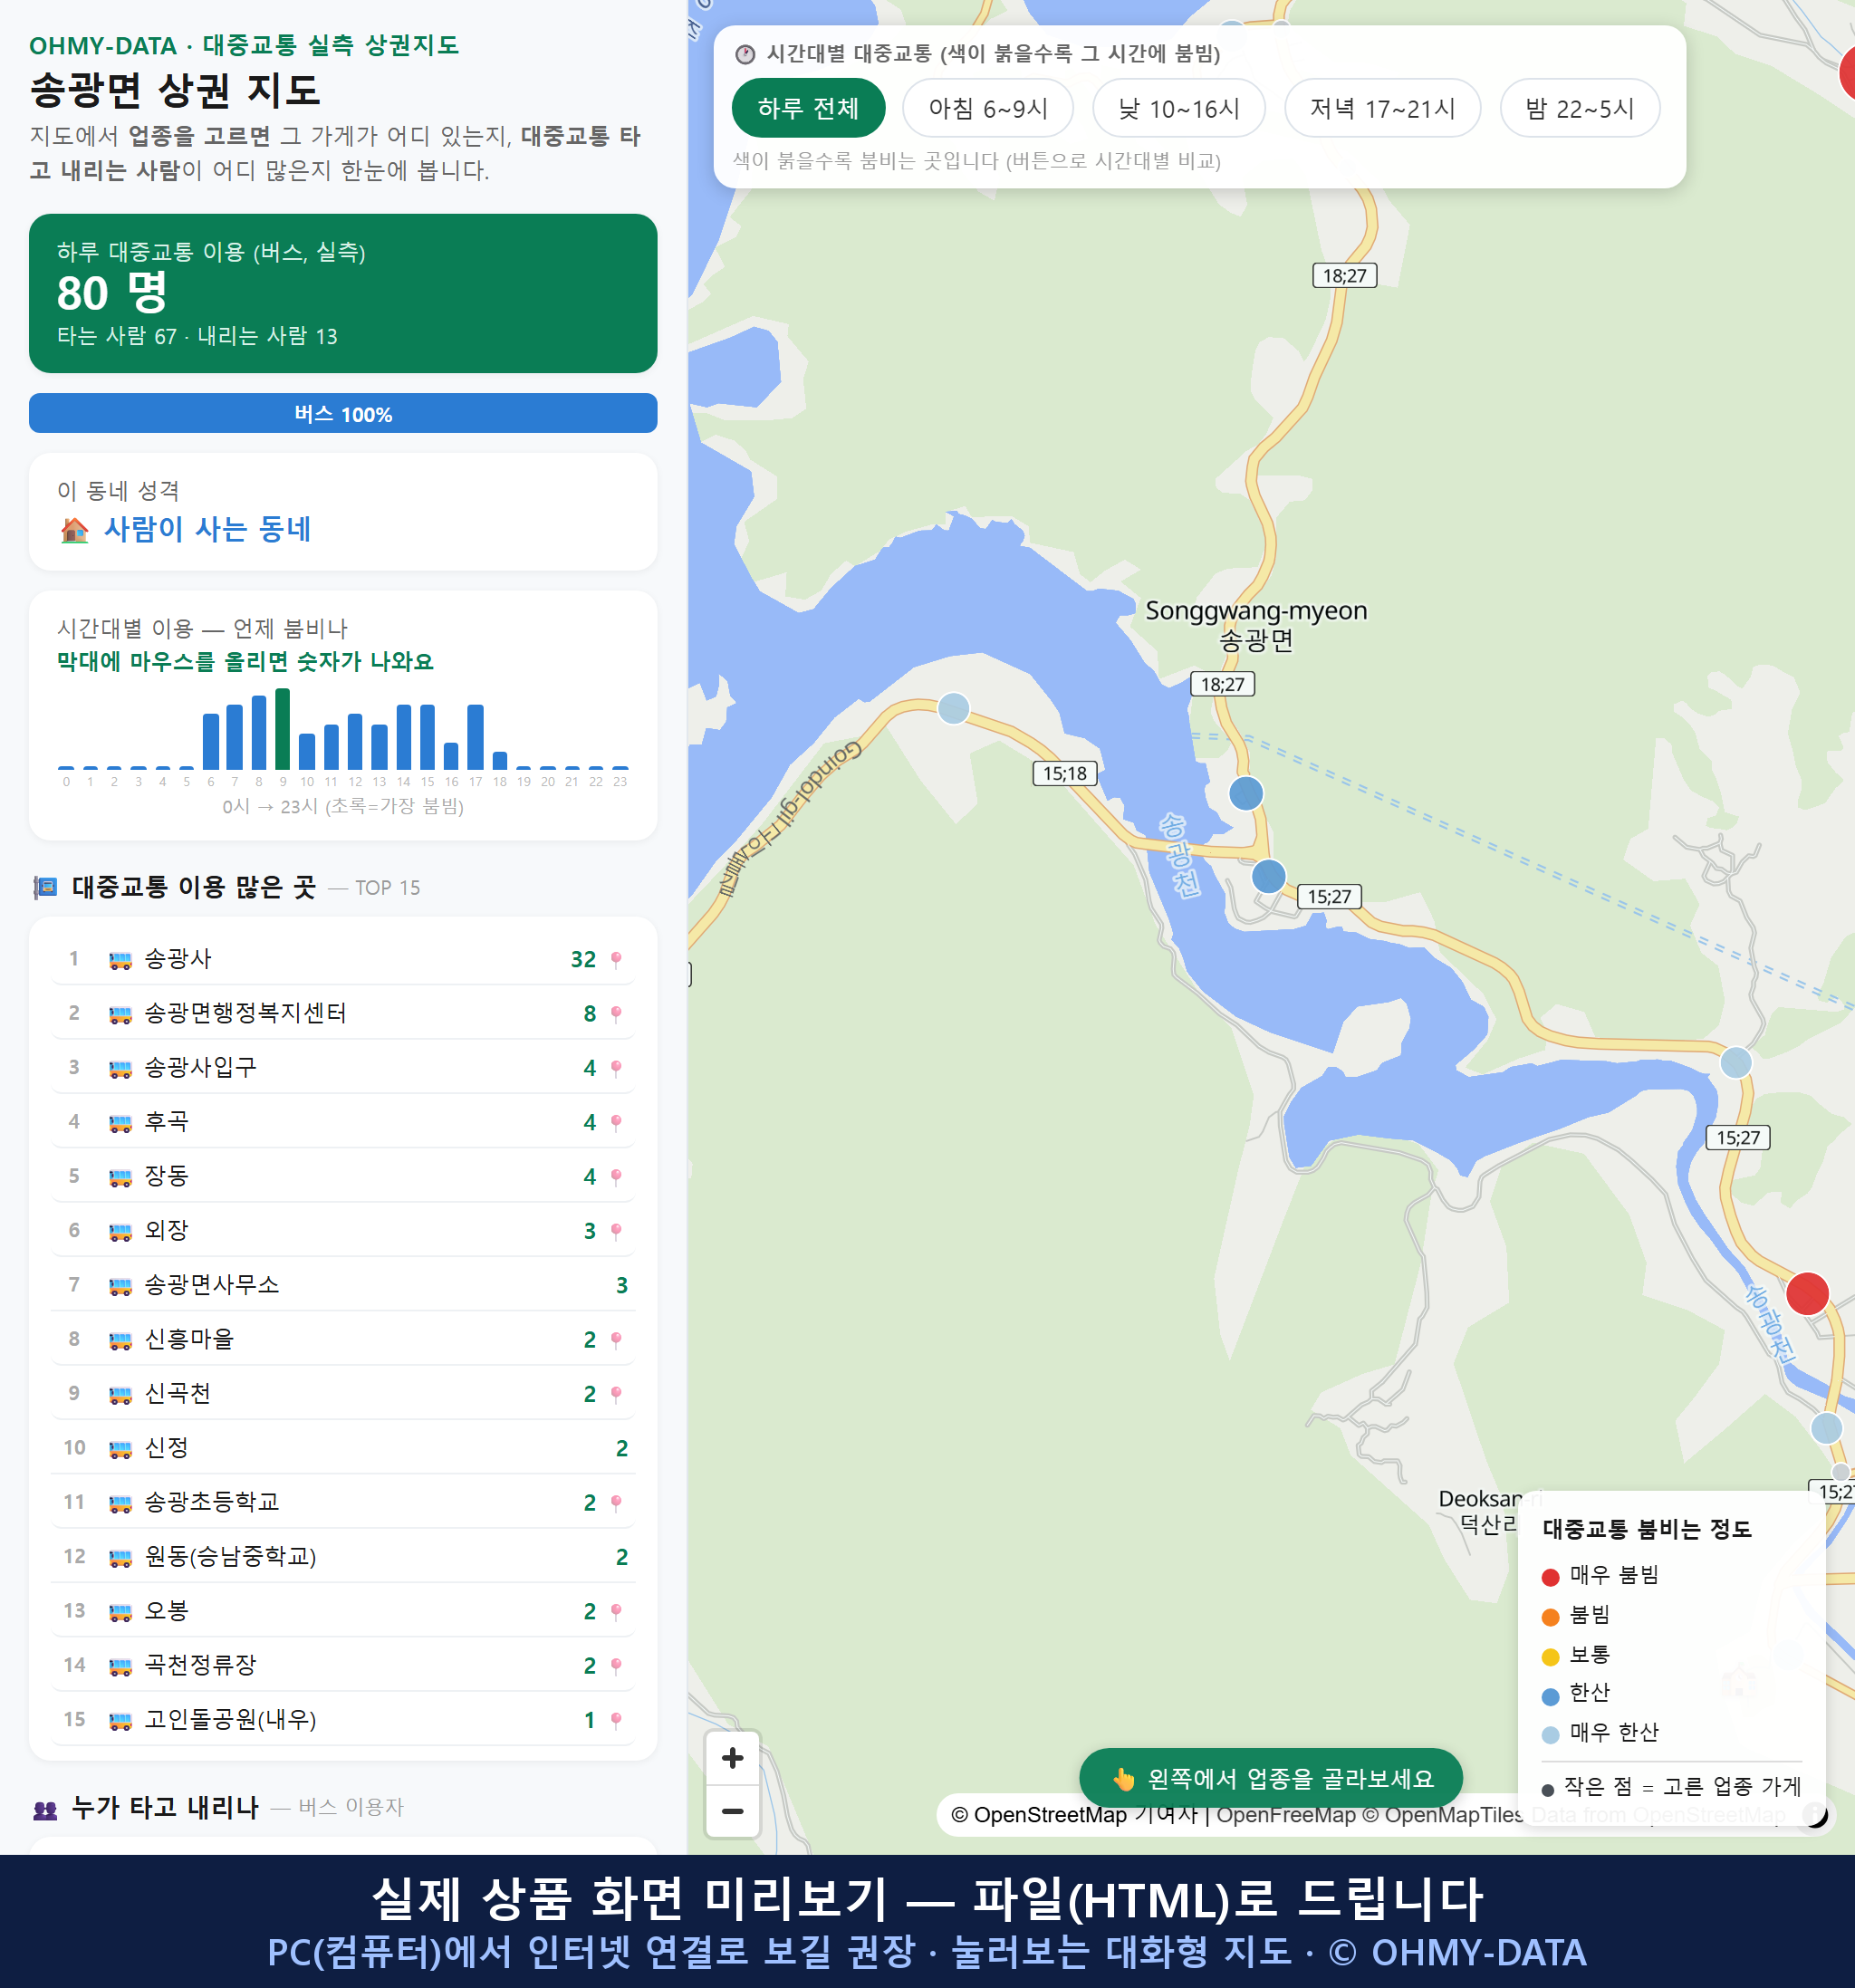The width and height of the screenshot is (1855, 1988).
Task: Click the 15;18 route shield on the map
Action: tap(1064, 773)
